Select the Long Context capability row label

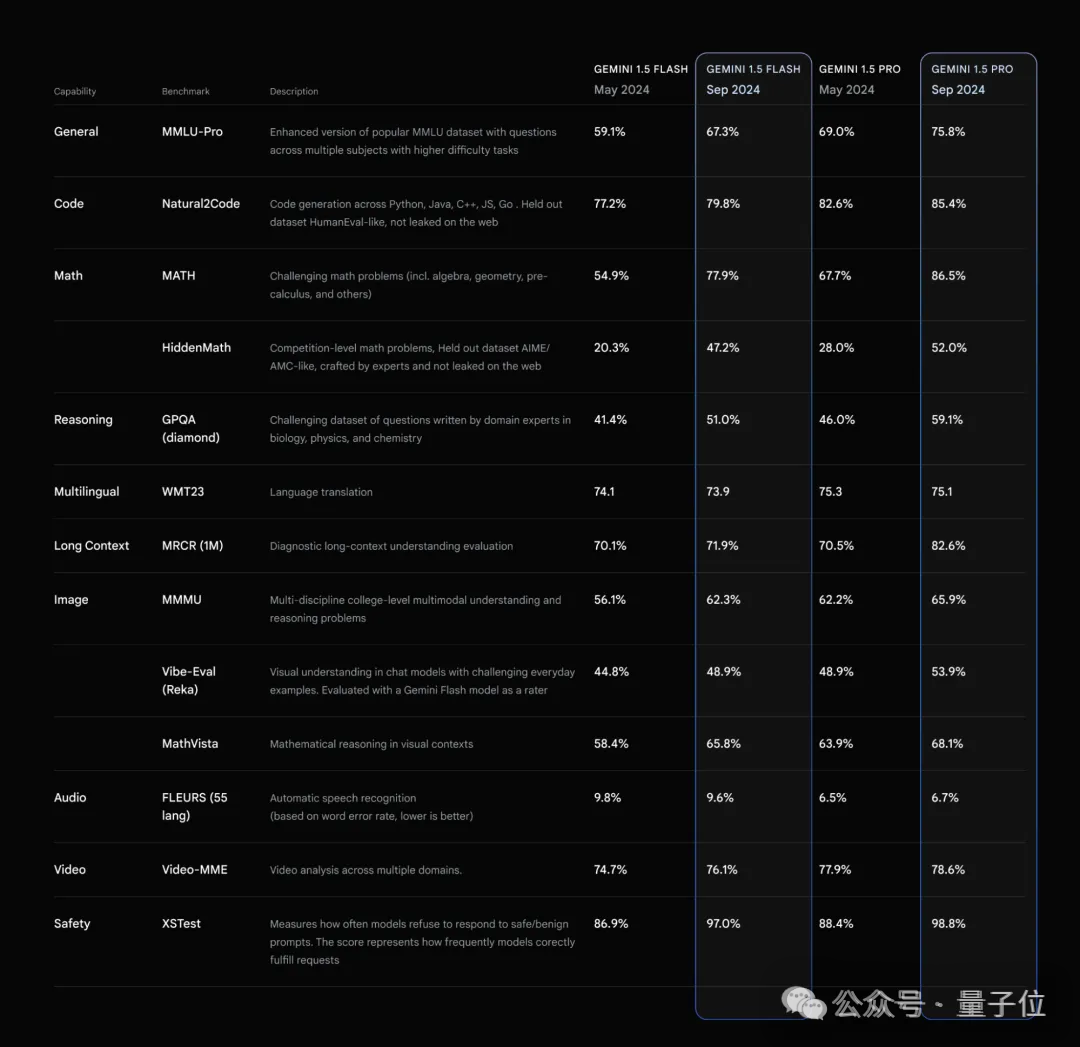91,546
